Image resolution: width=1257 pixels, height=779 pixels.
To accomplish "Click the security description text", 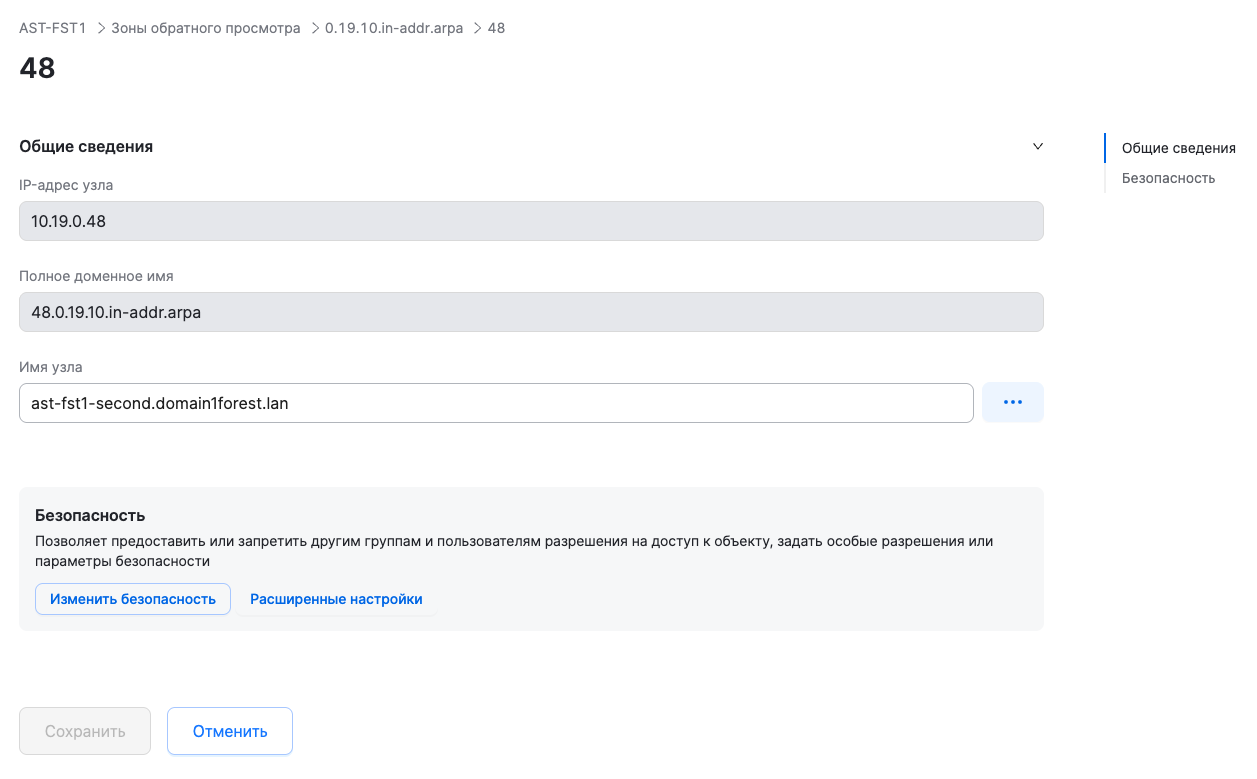I will 514,551.
